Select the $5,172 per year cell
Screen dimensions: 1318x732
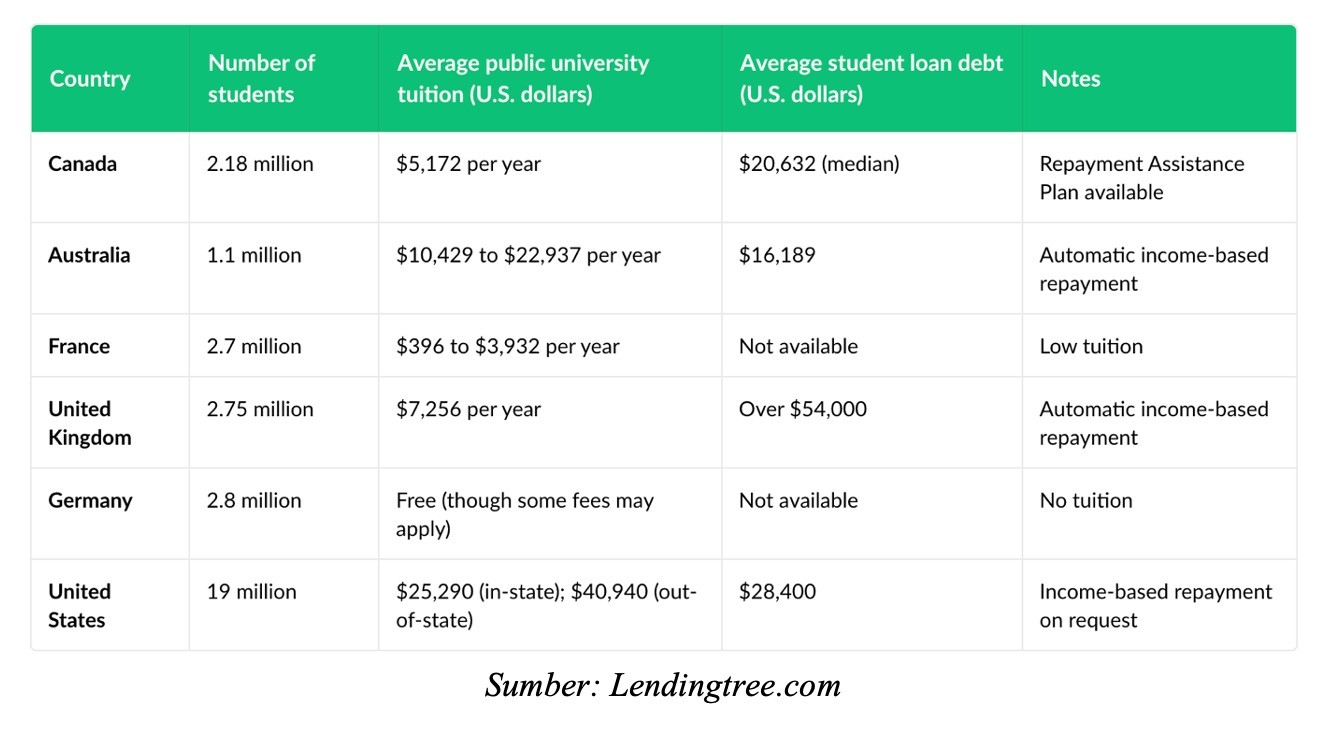pos(468,163)
